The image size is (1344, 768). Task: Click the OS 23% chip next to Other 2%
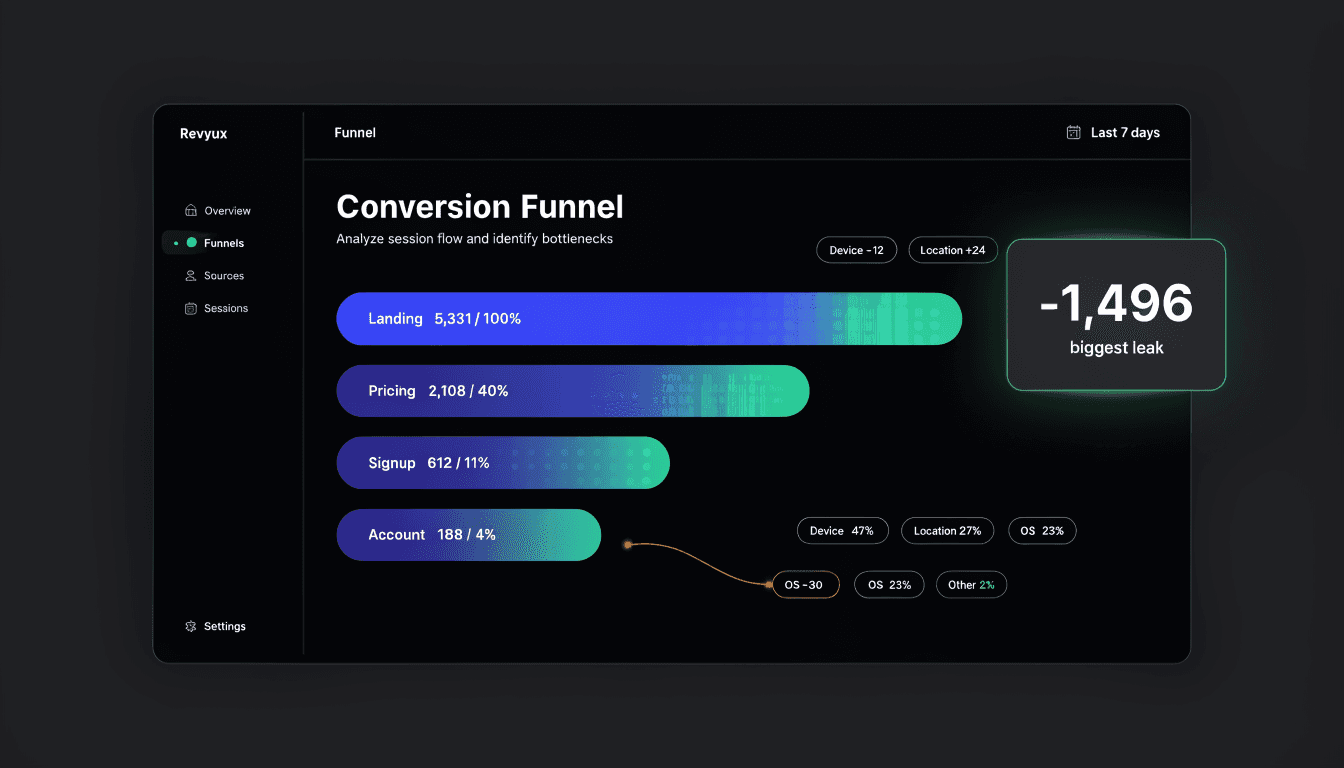[889, 585]
